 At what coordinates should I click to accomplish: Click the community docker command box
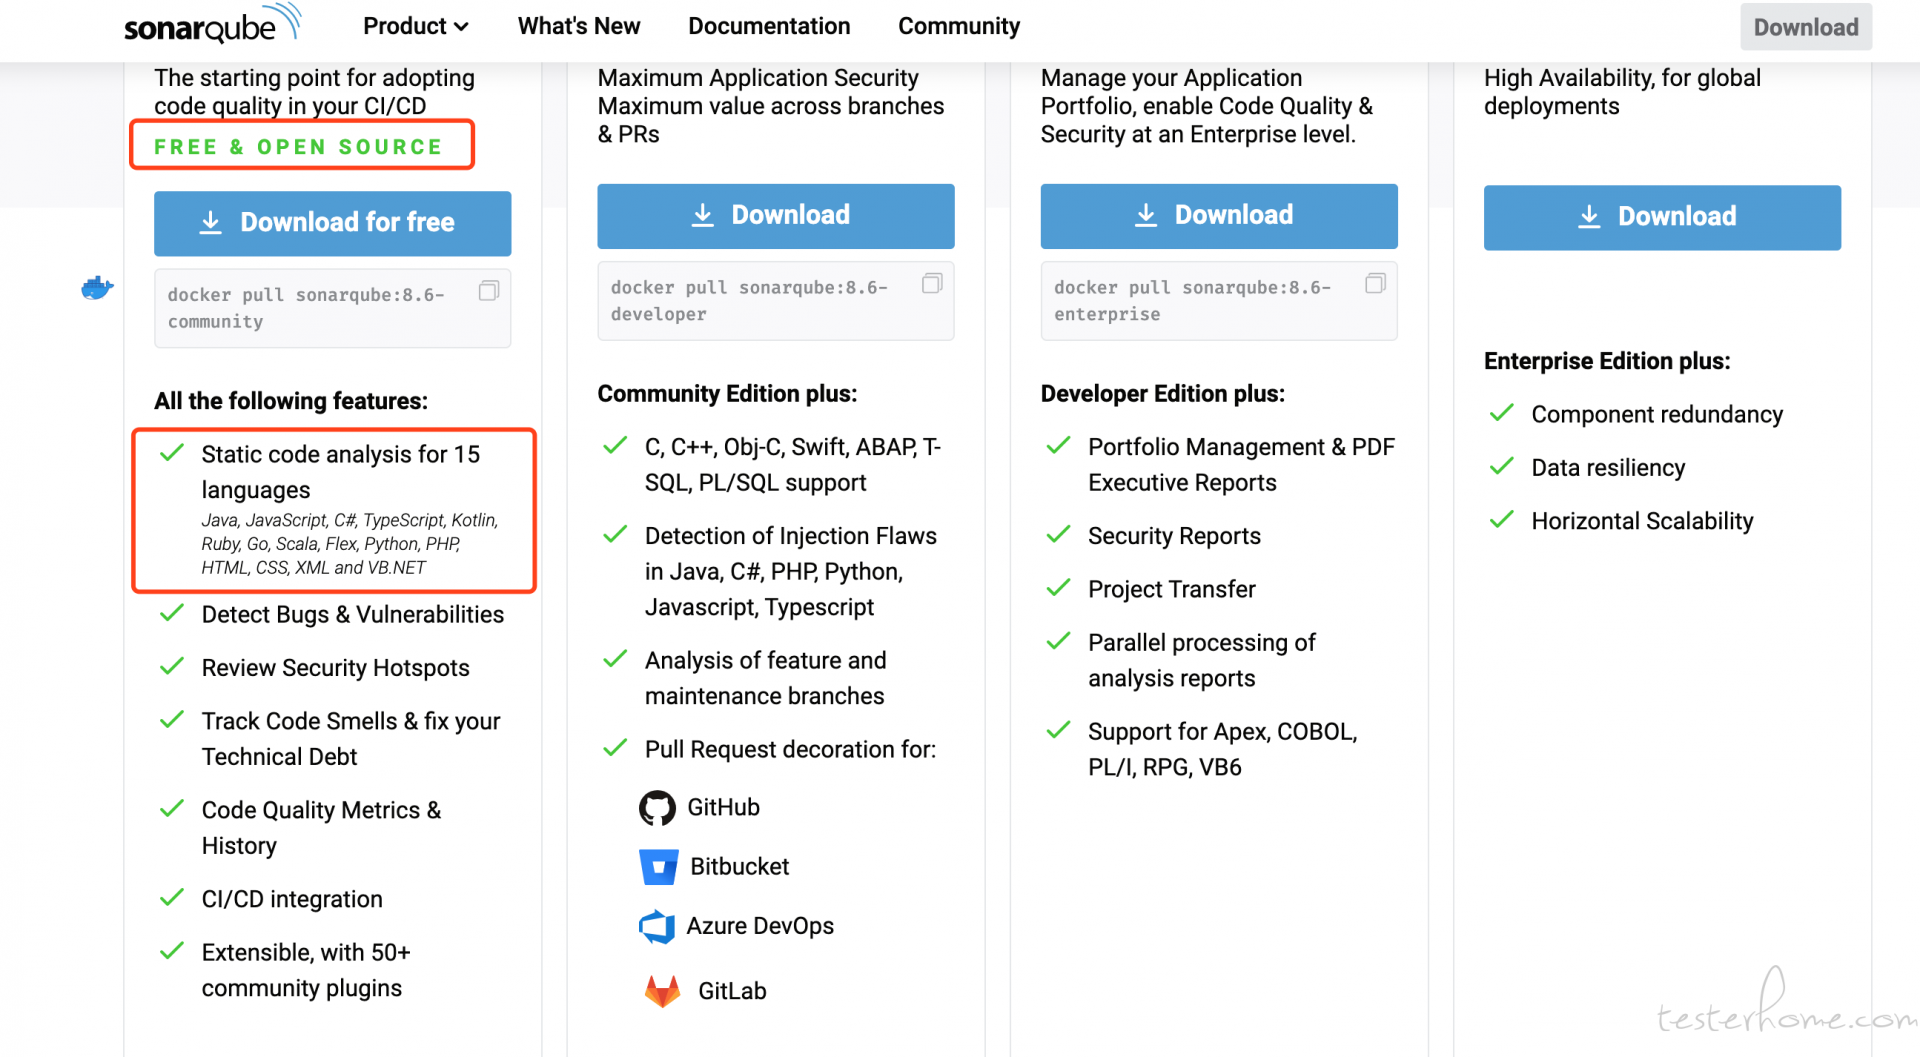pos(333,308)
